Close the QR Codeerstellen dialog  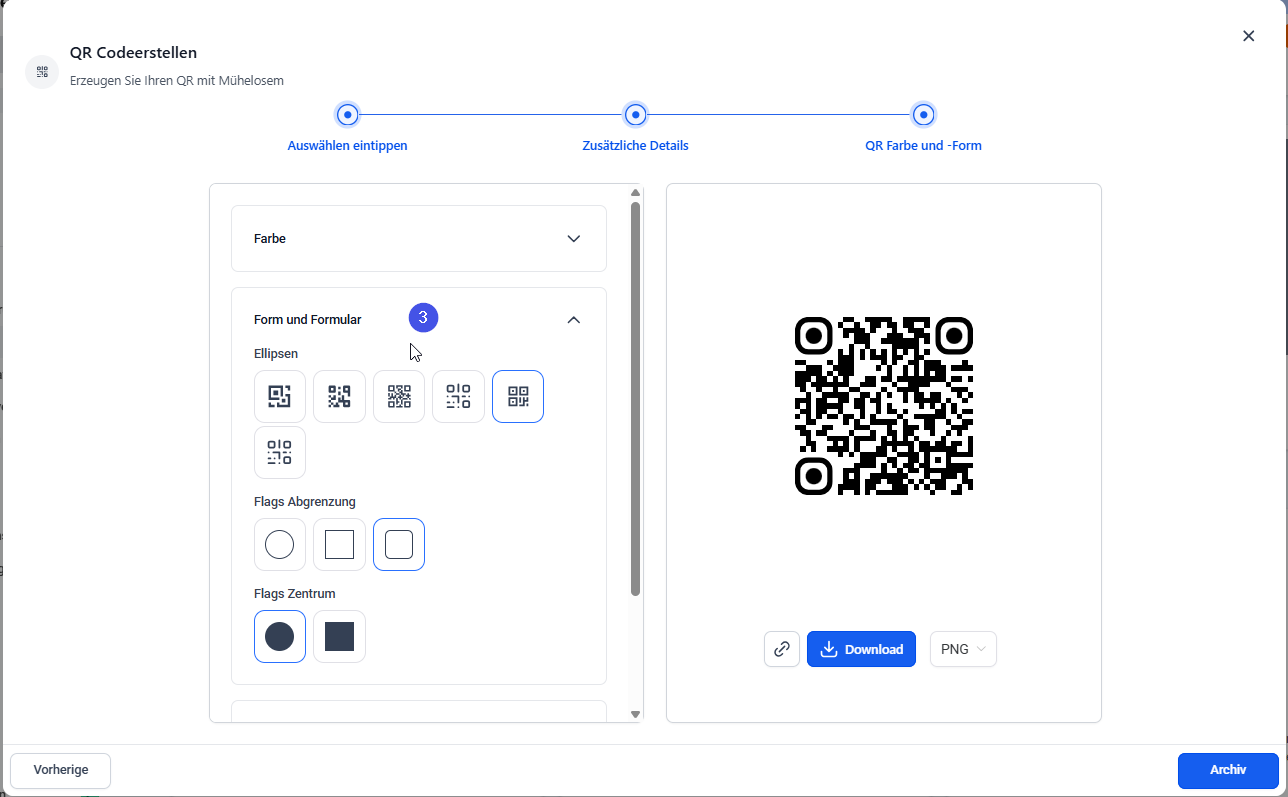pos(1248,36)
